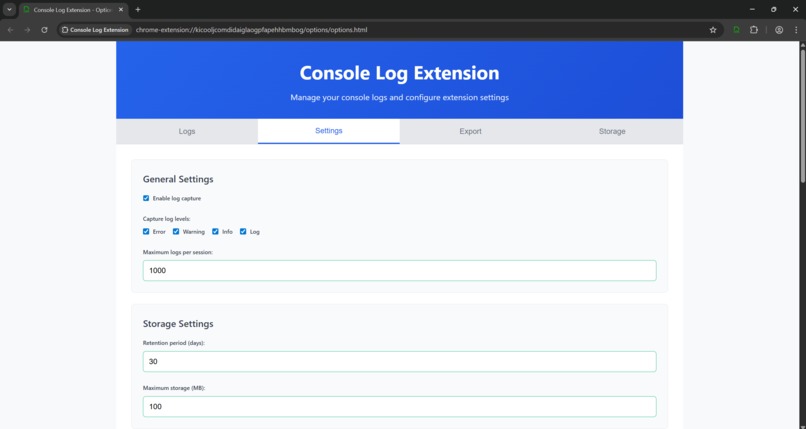Open the Chrome profile icon
Screen dimensions: 806x429
click(x=779, y=30)
